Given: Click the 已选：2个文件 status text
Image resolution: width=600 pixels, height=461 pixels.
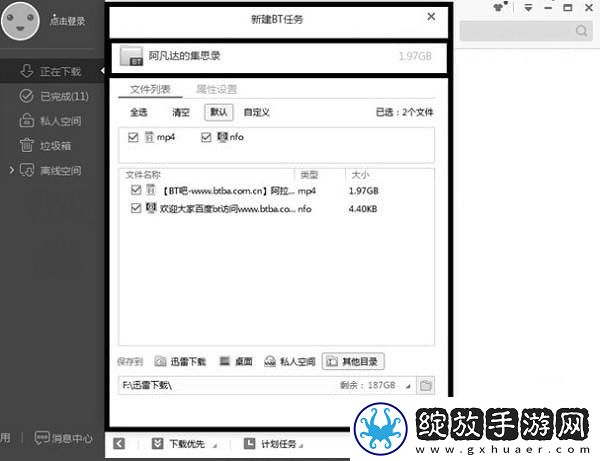Looking at the screenshot, I should pyautogui.click(x=404, y=112).
